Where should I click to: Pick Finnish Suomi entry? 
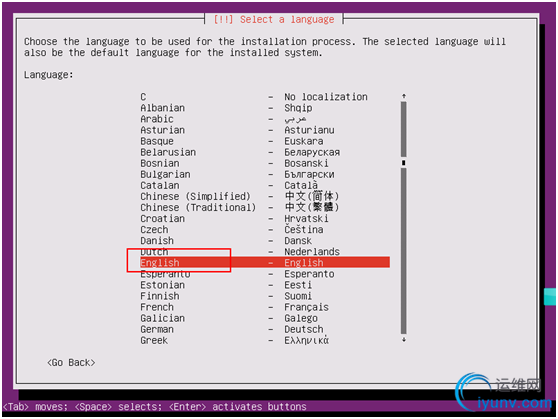coord(265,296)
